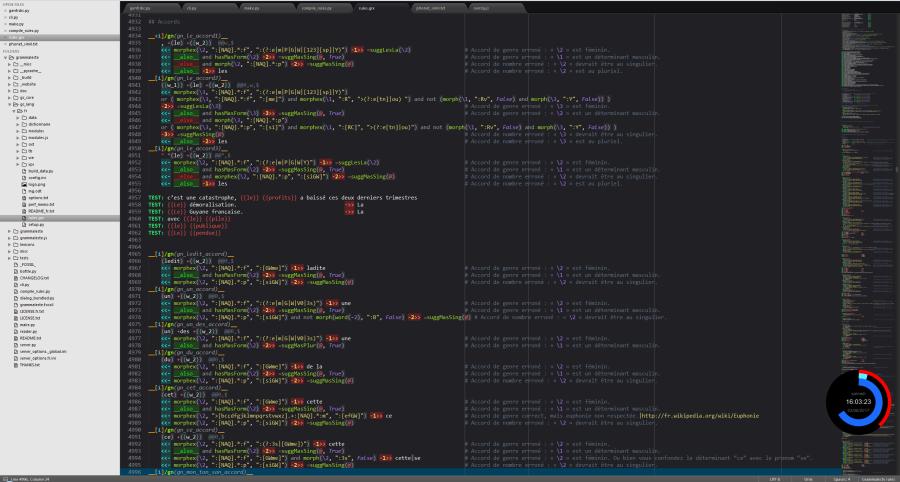Image resolution: width=900 pixels, height=482 pixels.
Task: Open server_options._global.ini in the sidebar
Action: tap(43, 351)
